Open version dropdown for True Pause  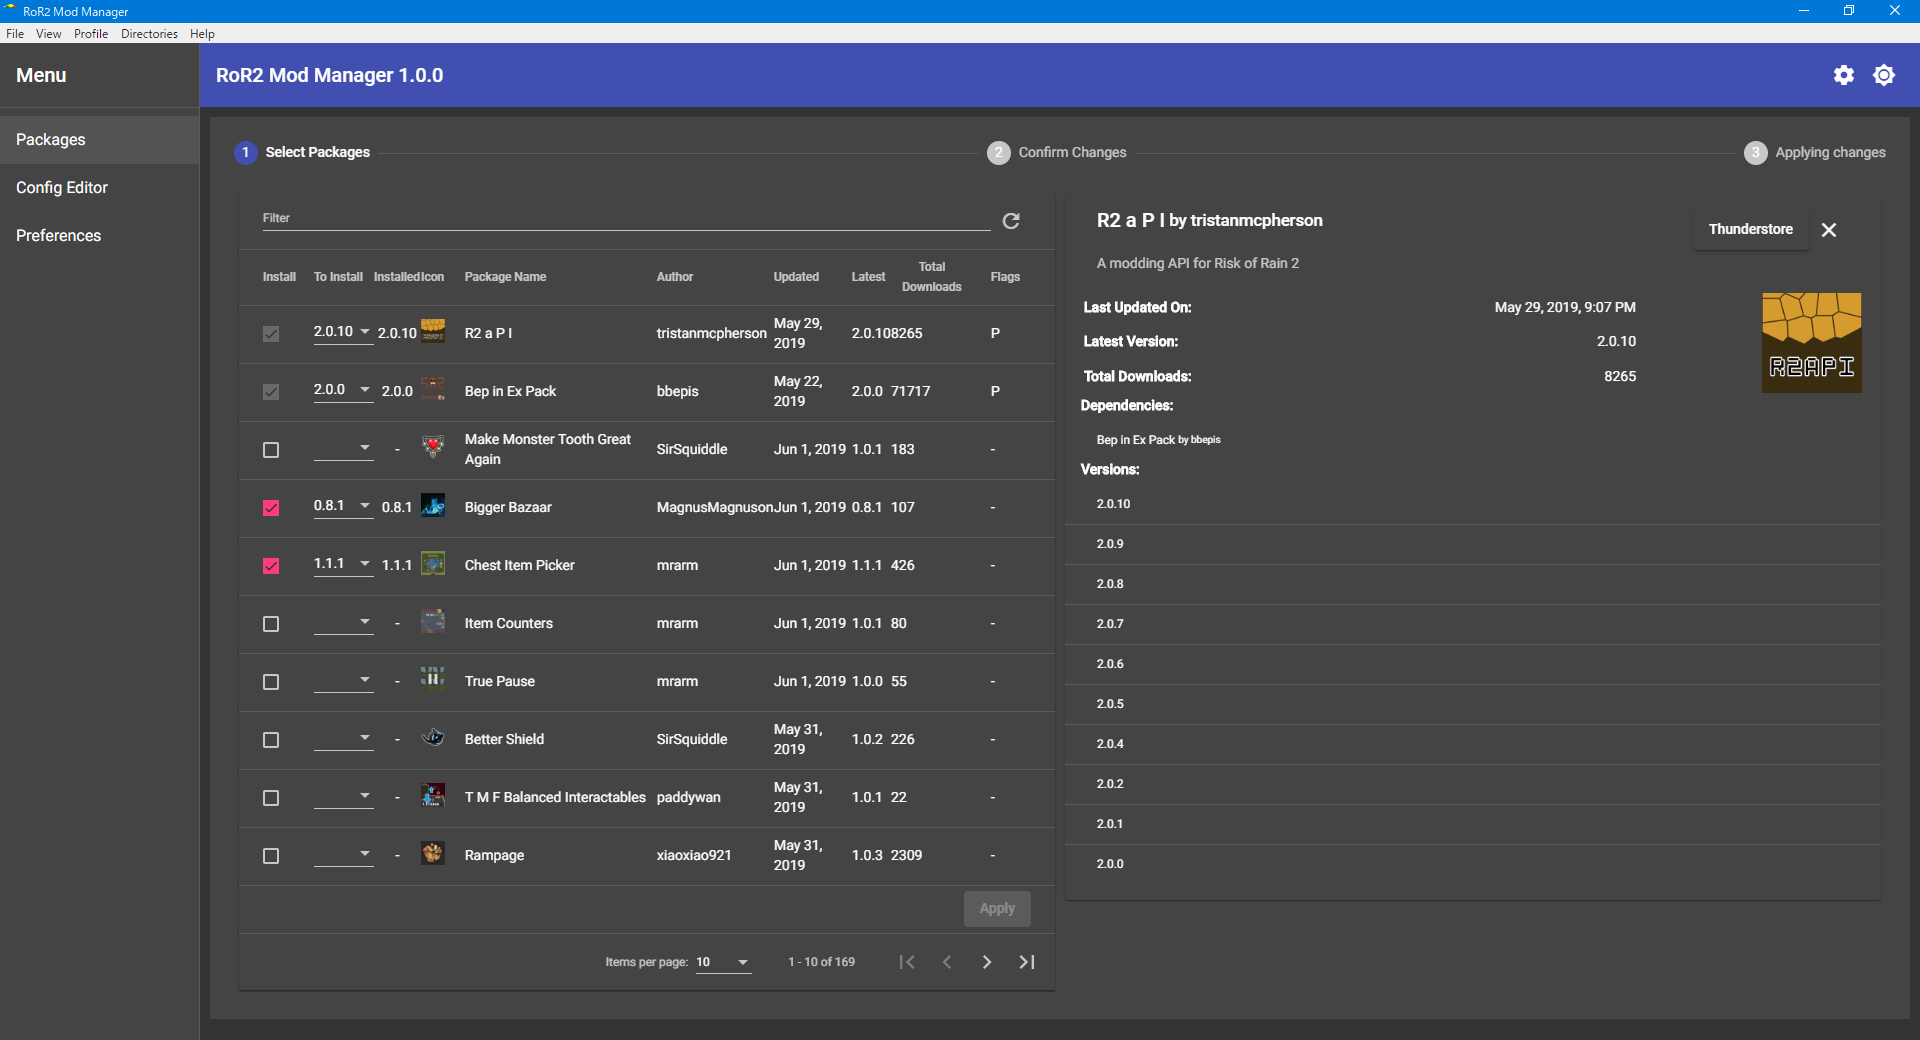(x=343, y=680)
